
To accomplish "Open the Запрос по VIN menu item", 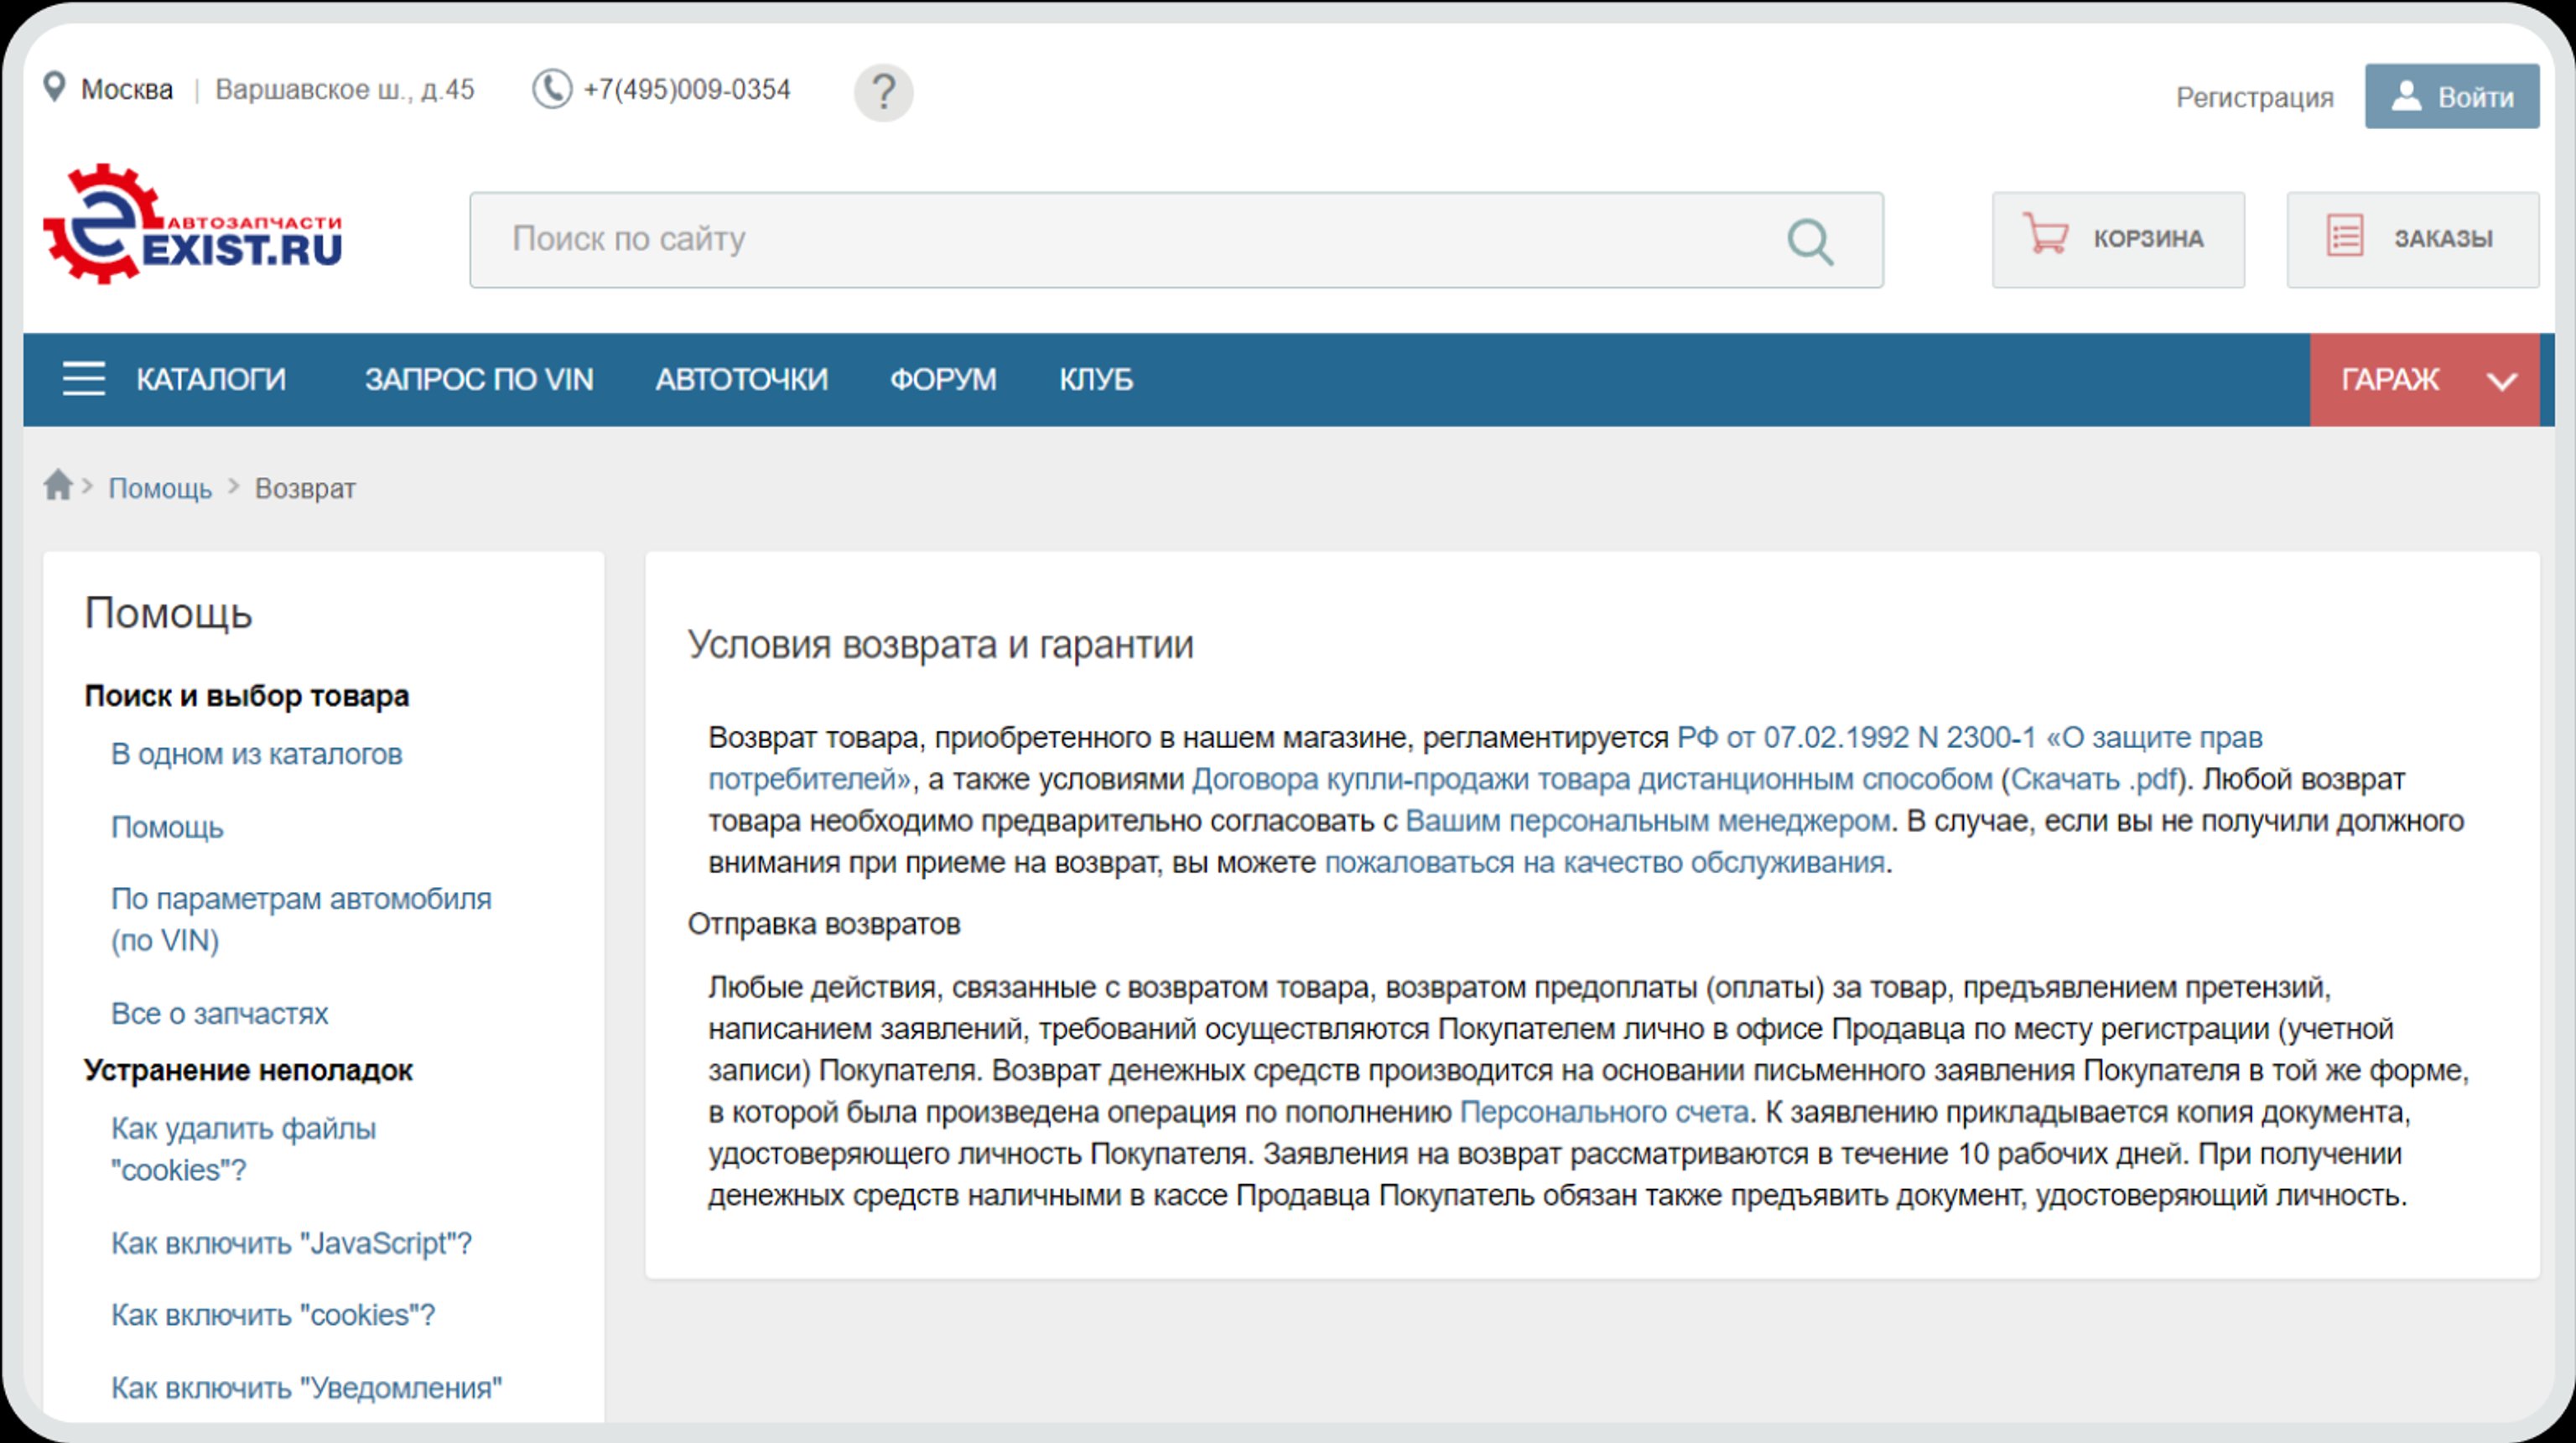I will (478, 380).
